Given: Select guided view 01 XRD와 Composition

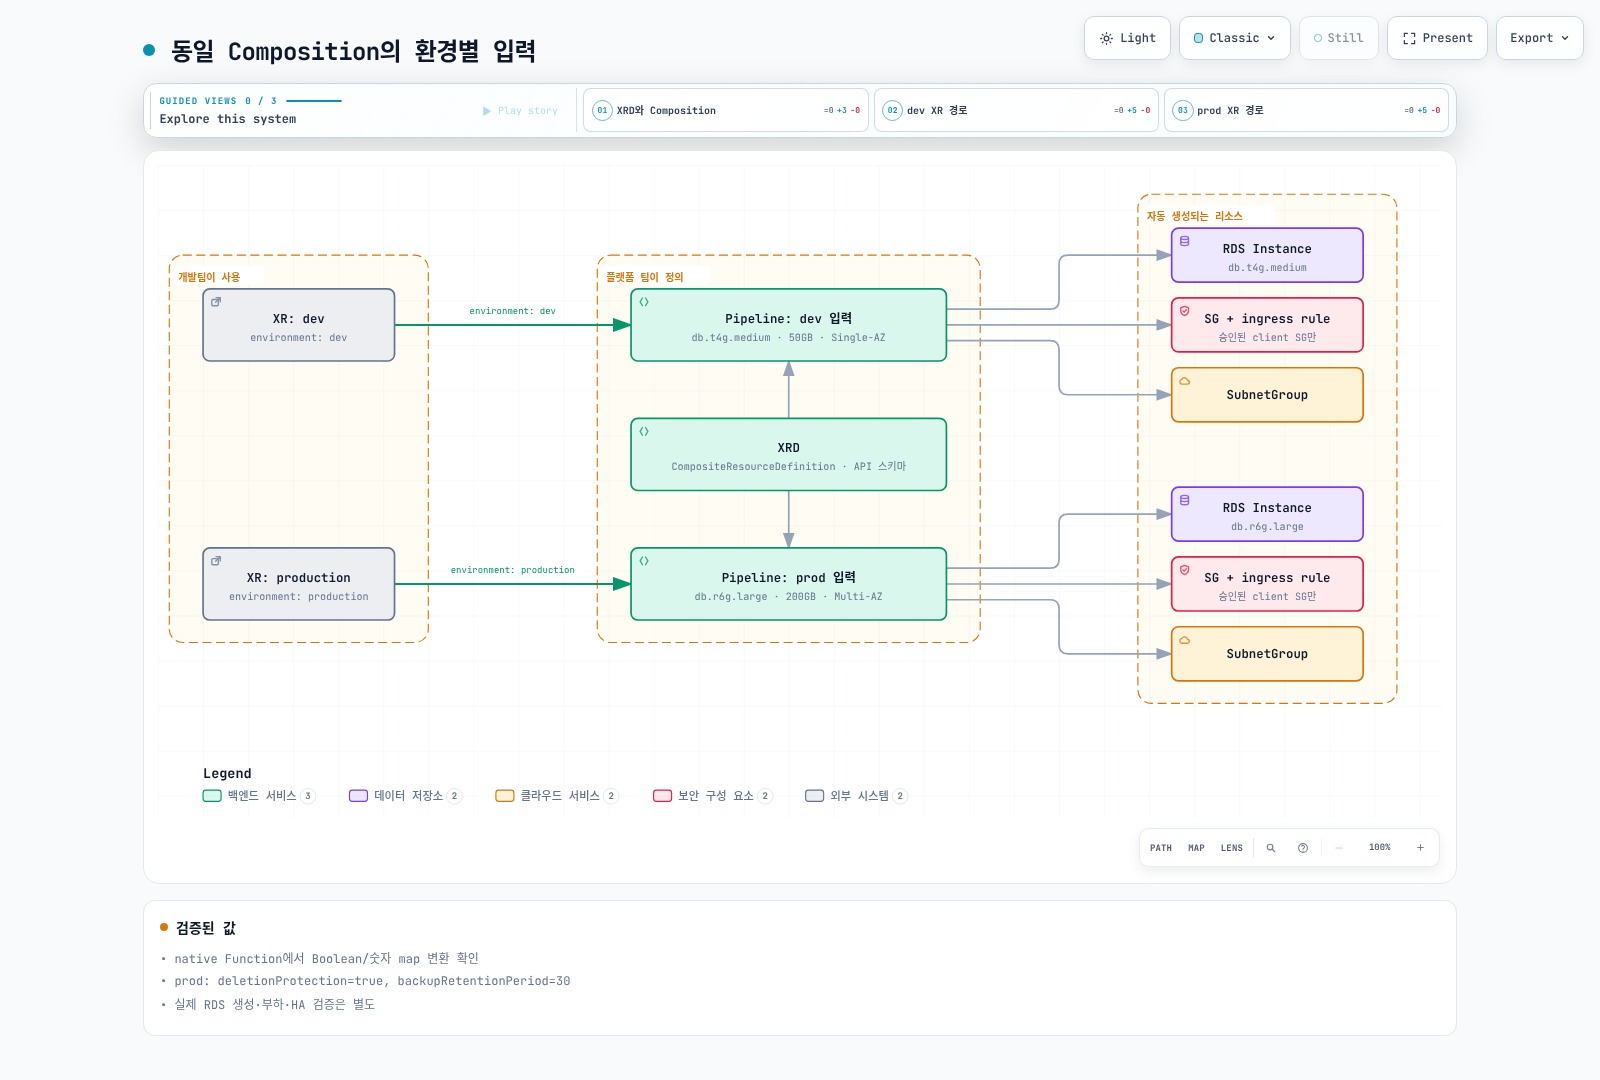Looking at the screenshot, I should point(726,110).
